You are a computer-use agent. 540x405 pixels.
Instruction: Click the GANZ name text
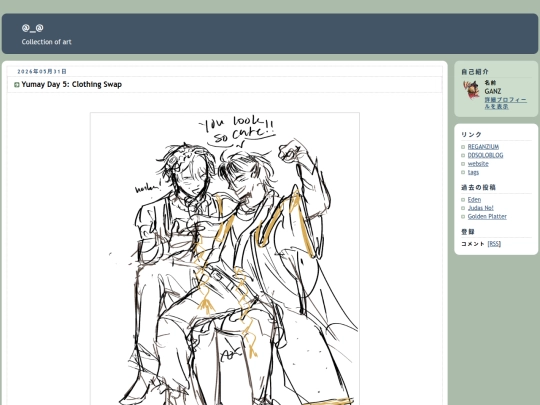coord(493,91)
